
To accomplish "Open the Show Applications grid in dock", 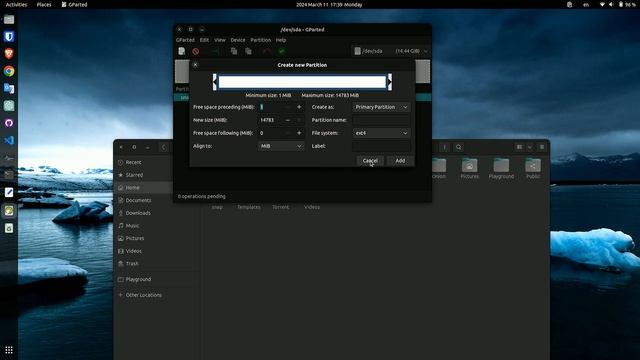I will (x=9, y=350).
